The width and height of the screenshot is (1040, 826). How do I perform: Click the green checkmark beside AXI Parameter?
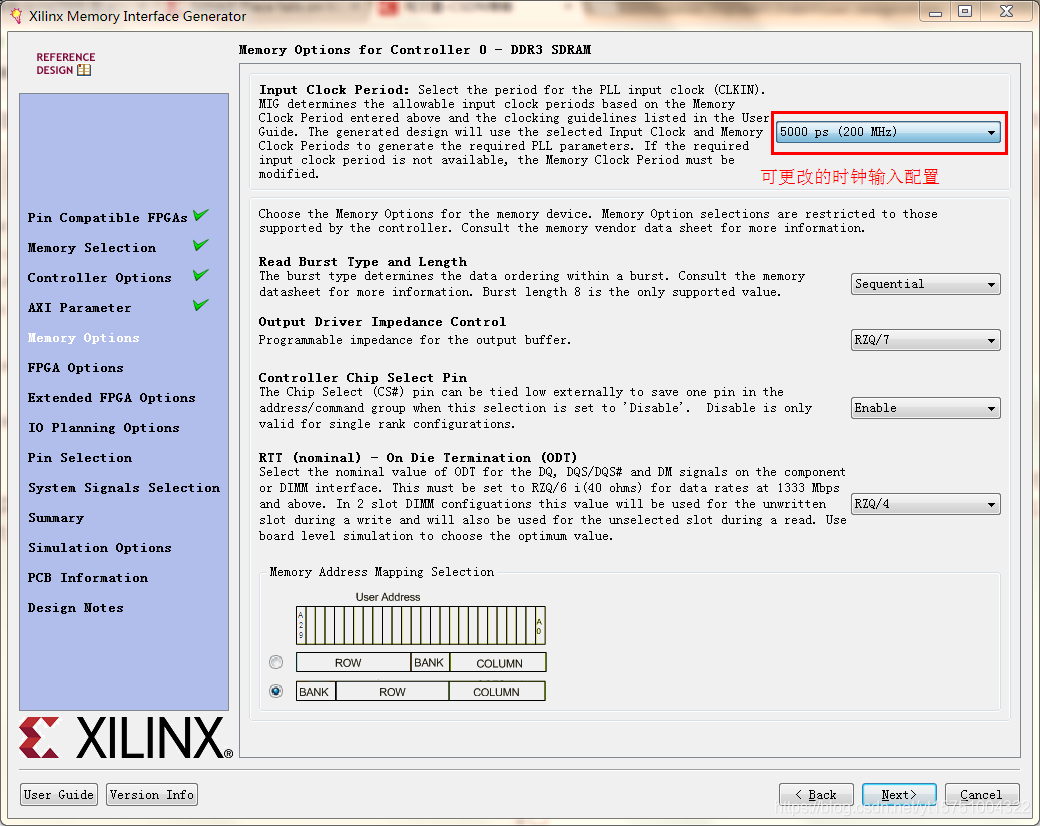pyautogui.click(x=201, y=305)
